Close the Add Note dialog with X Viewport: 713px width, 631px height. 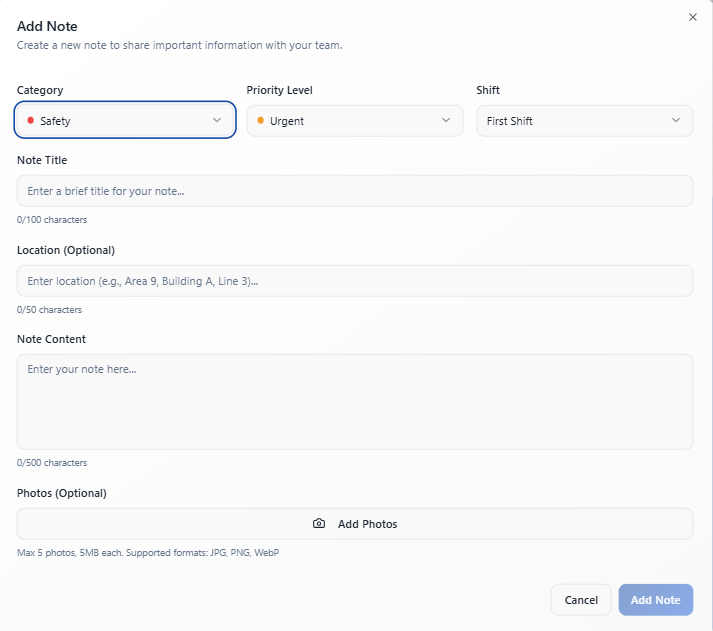pyautogui.click(x=693, y=17)
